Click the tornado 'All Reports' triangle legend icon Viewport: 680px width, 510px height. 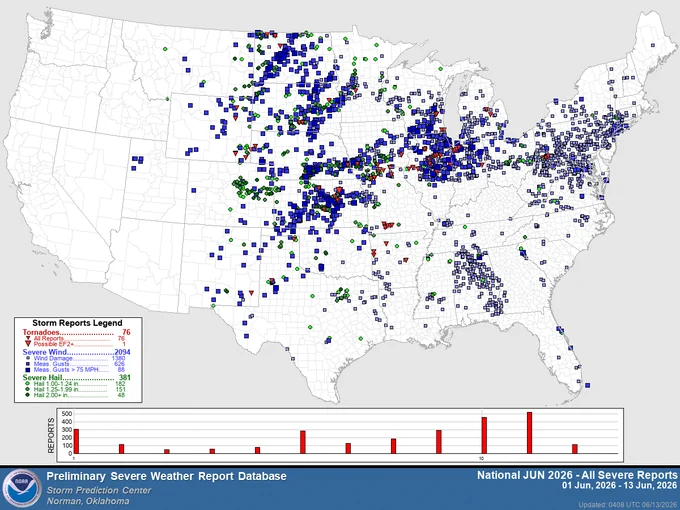[x=28, y=338]
